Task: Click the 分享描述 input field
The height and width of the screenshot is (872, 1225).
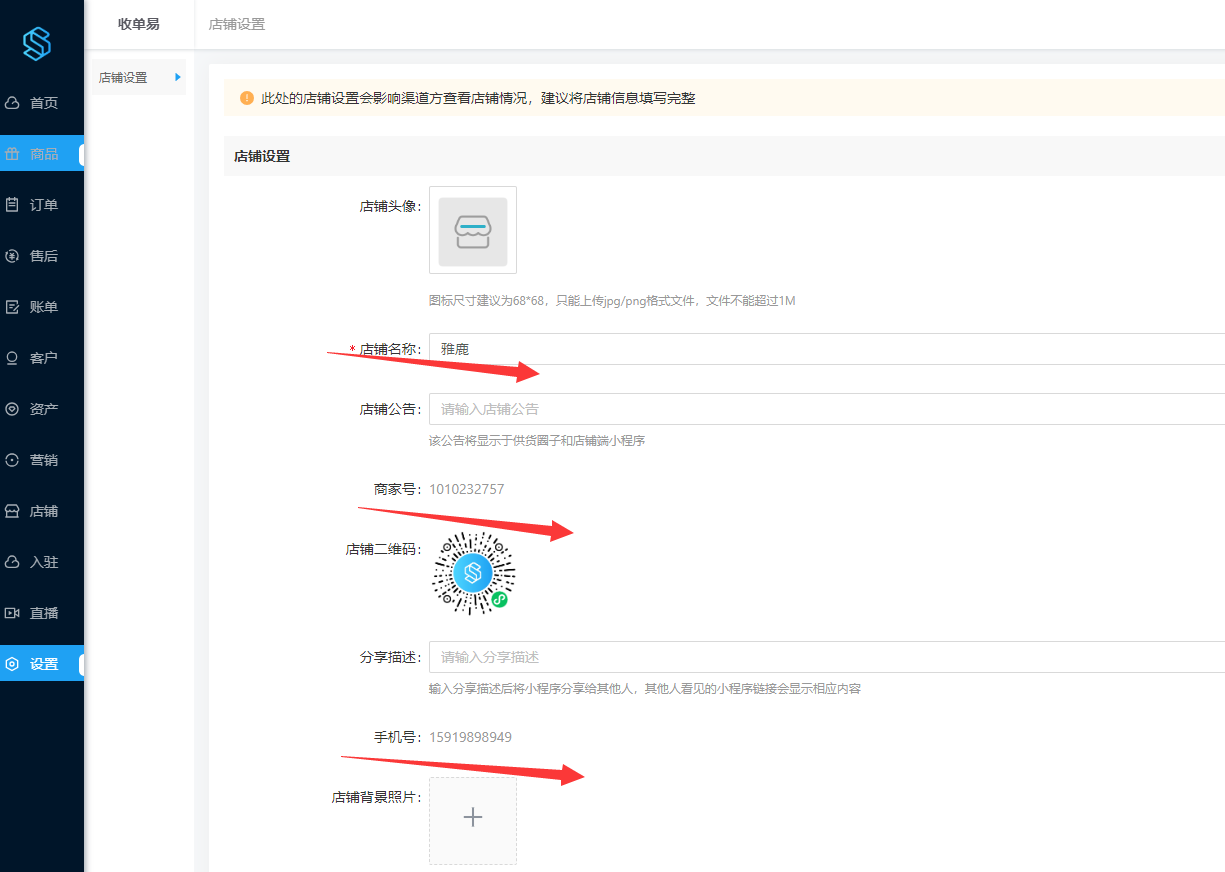Action: point(826,657)
